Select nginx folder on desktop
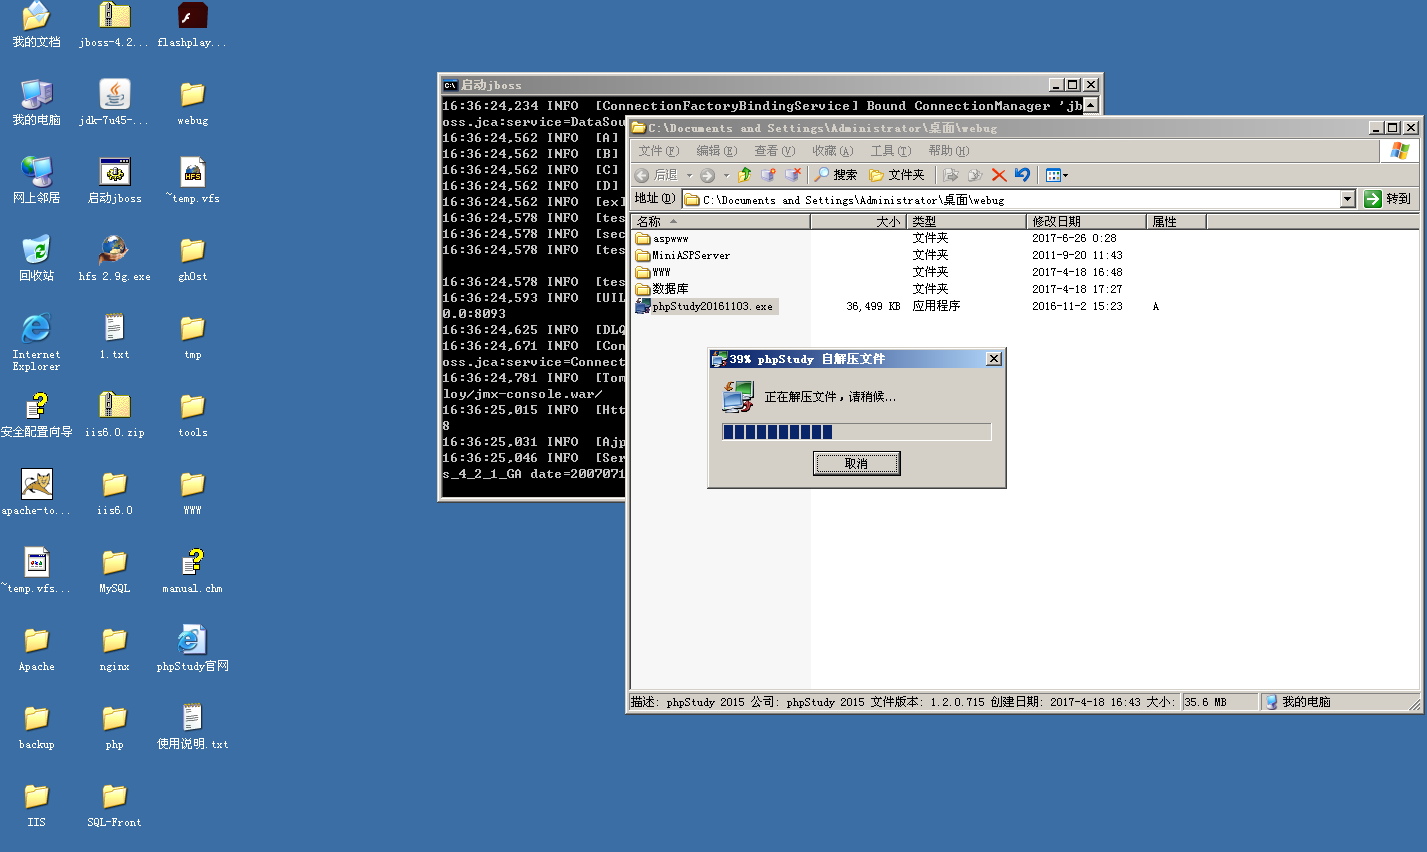 [x=114, y=649]
